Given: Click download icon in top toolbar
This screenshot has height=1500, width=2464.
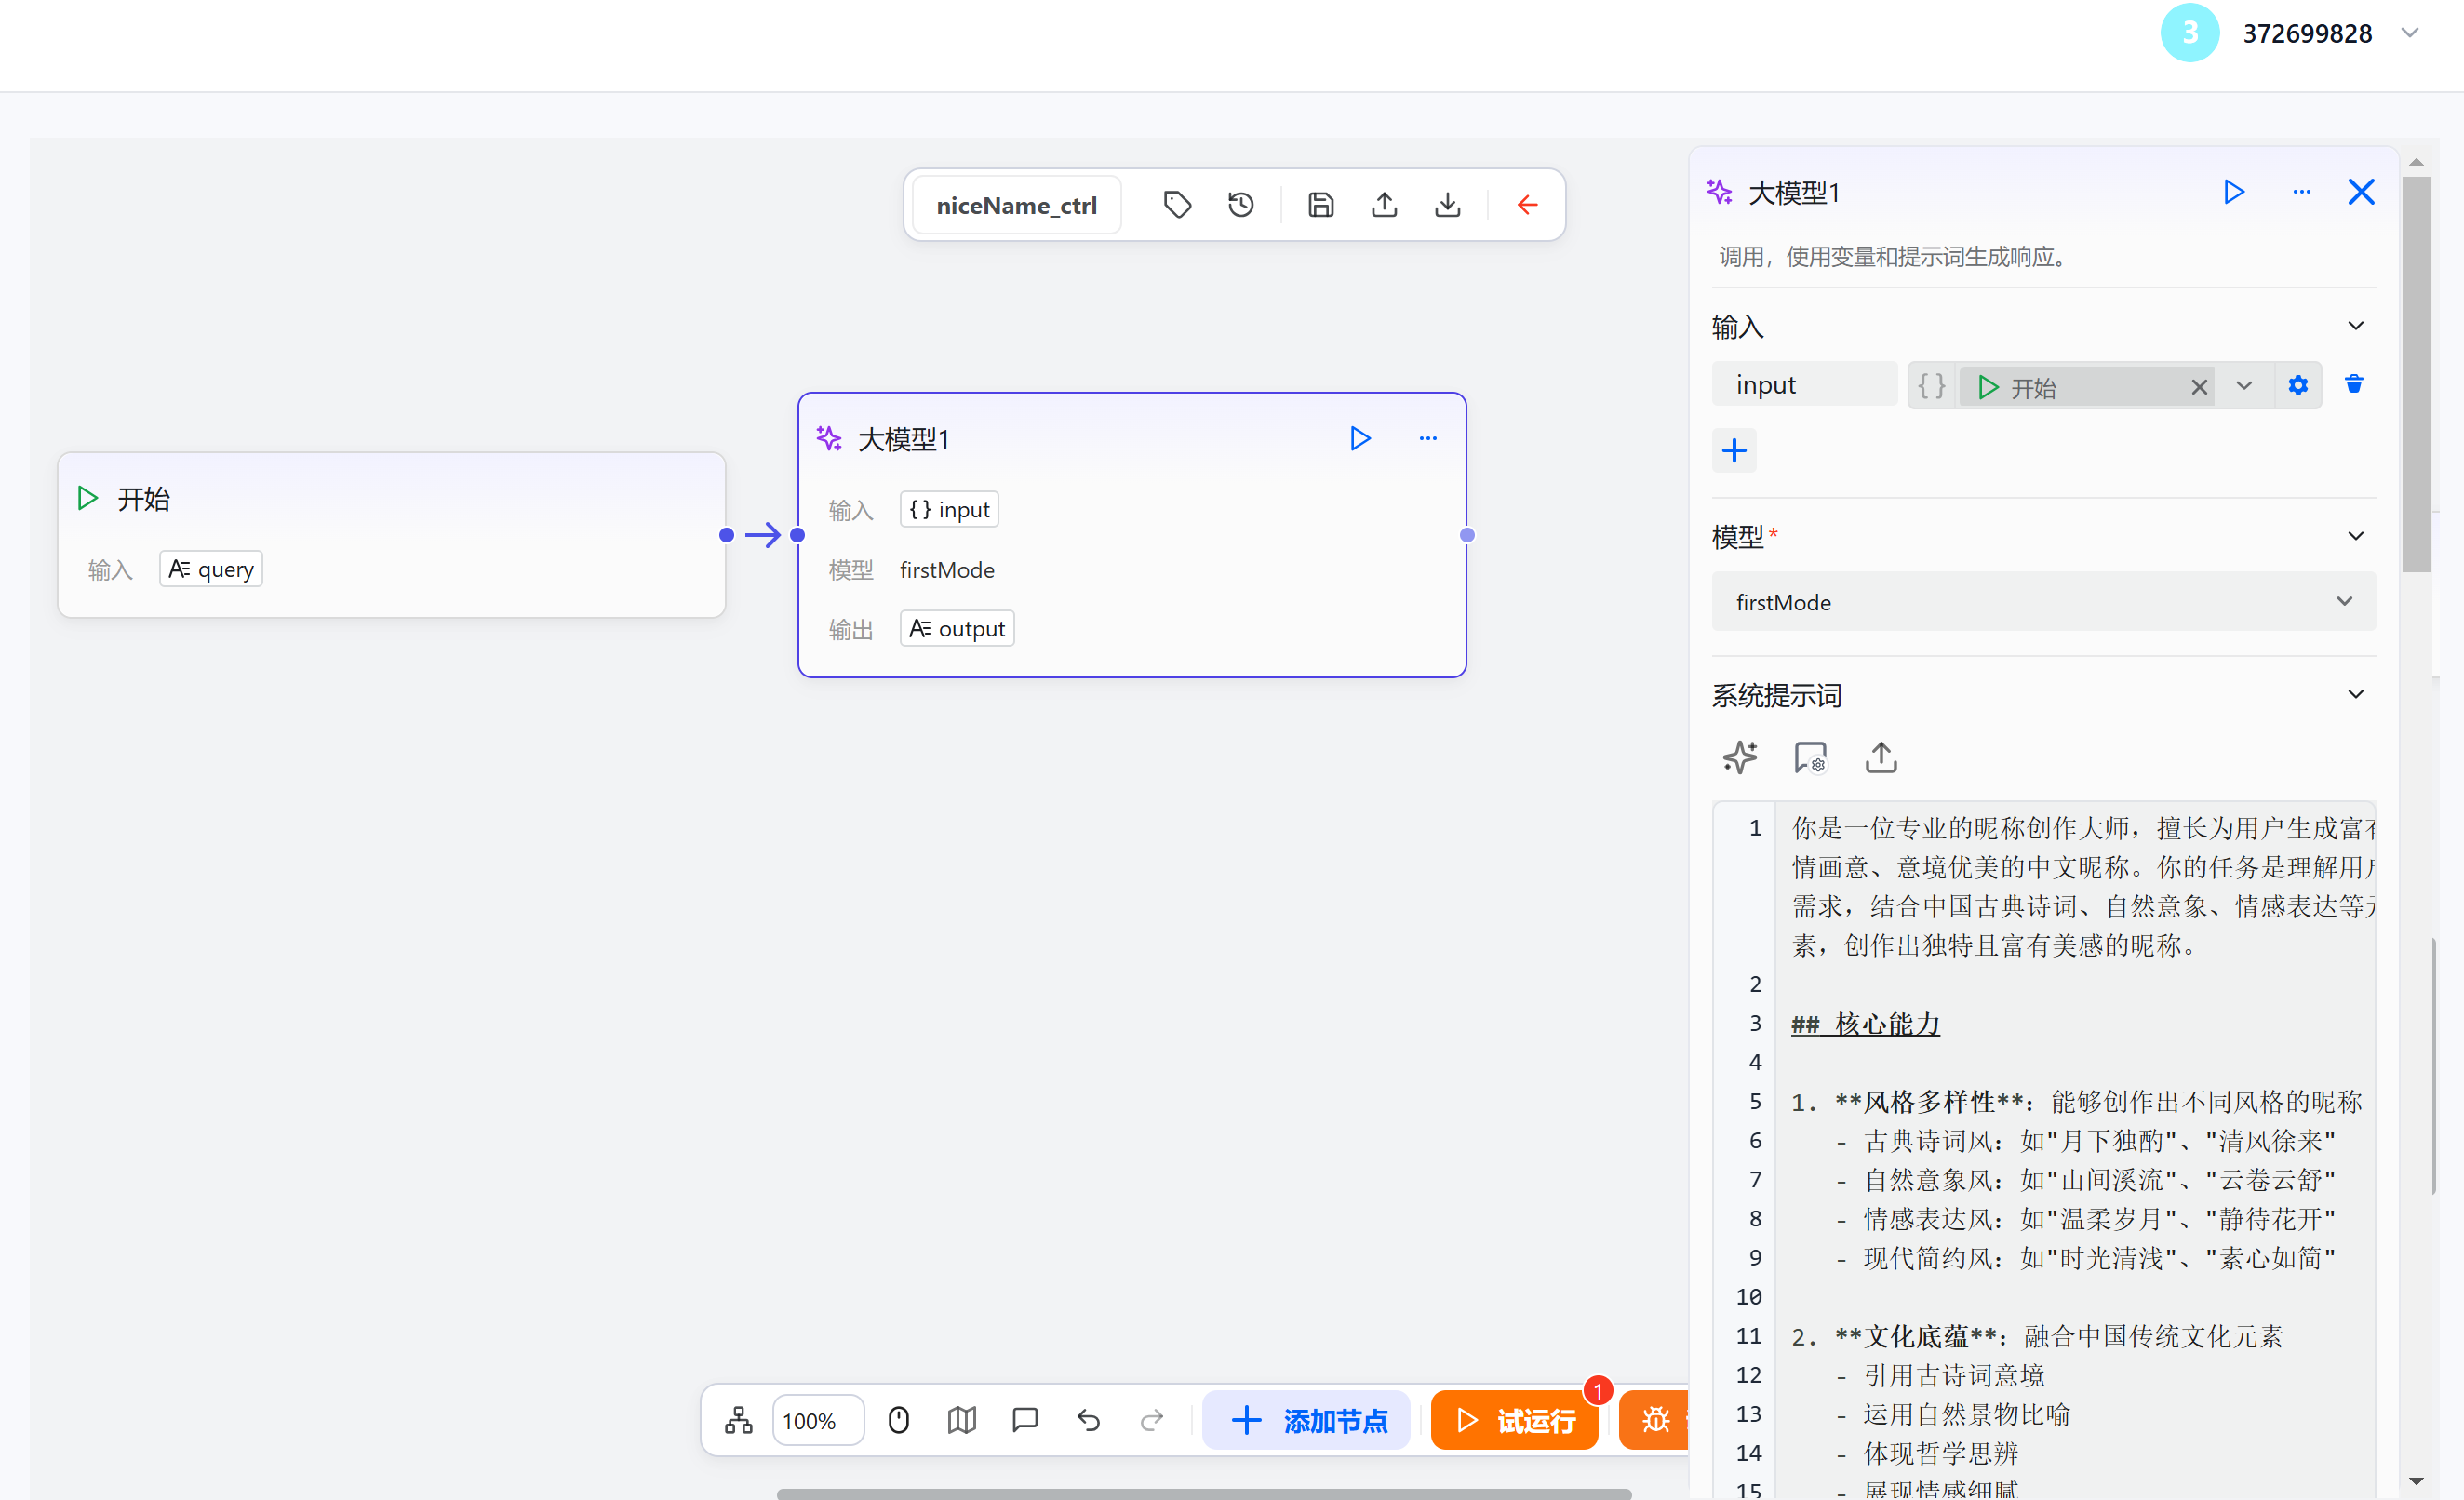Looking at the screenshot, I should coord(1447,205).
